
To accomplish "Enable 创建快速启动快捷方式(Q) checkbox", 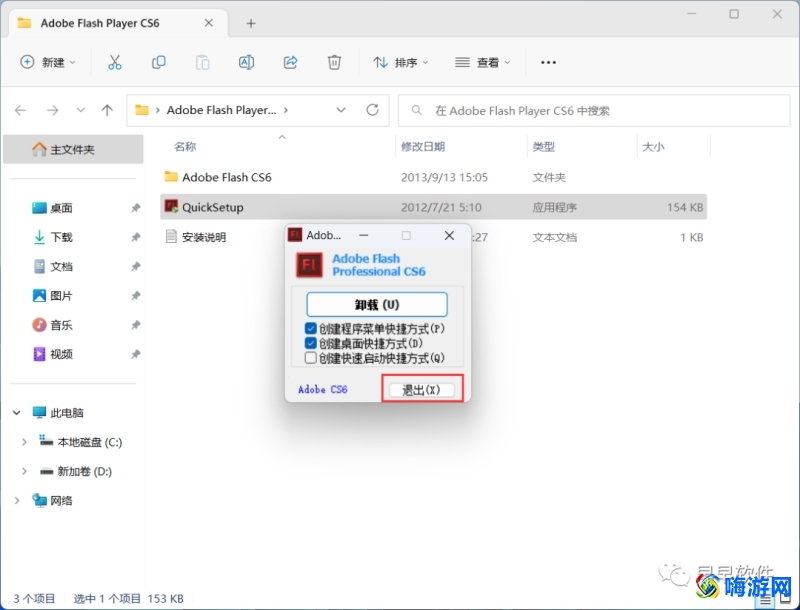I will (310, 358).
